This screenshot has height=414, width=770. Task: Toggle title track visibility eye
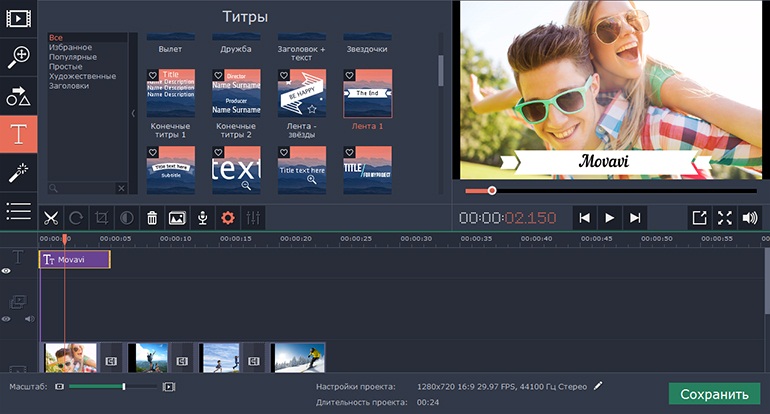(x=6, y=271)
